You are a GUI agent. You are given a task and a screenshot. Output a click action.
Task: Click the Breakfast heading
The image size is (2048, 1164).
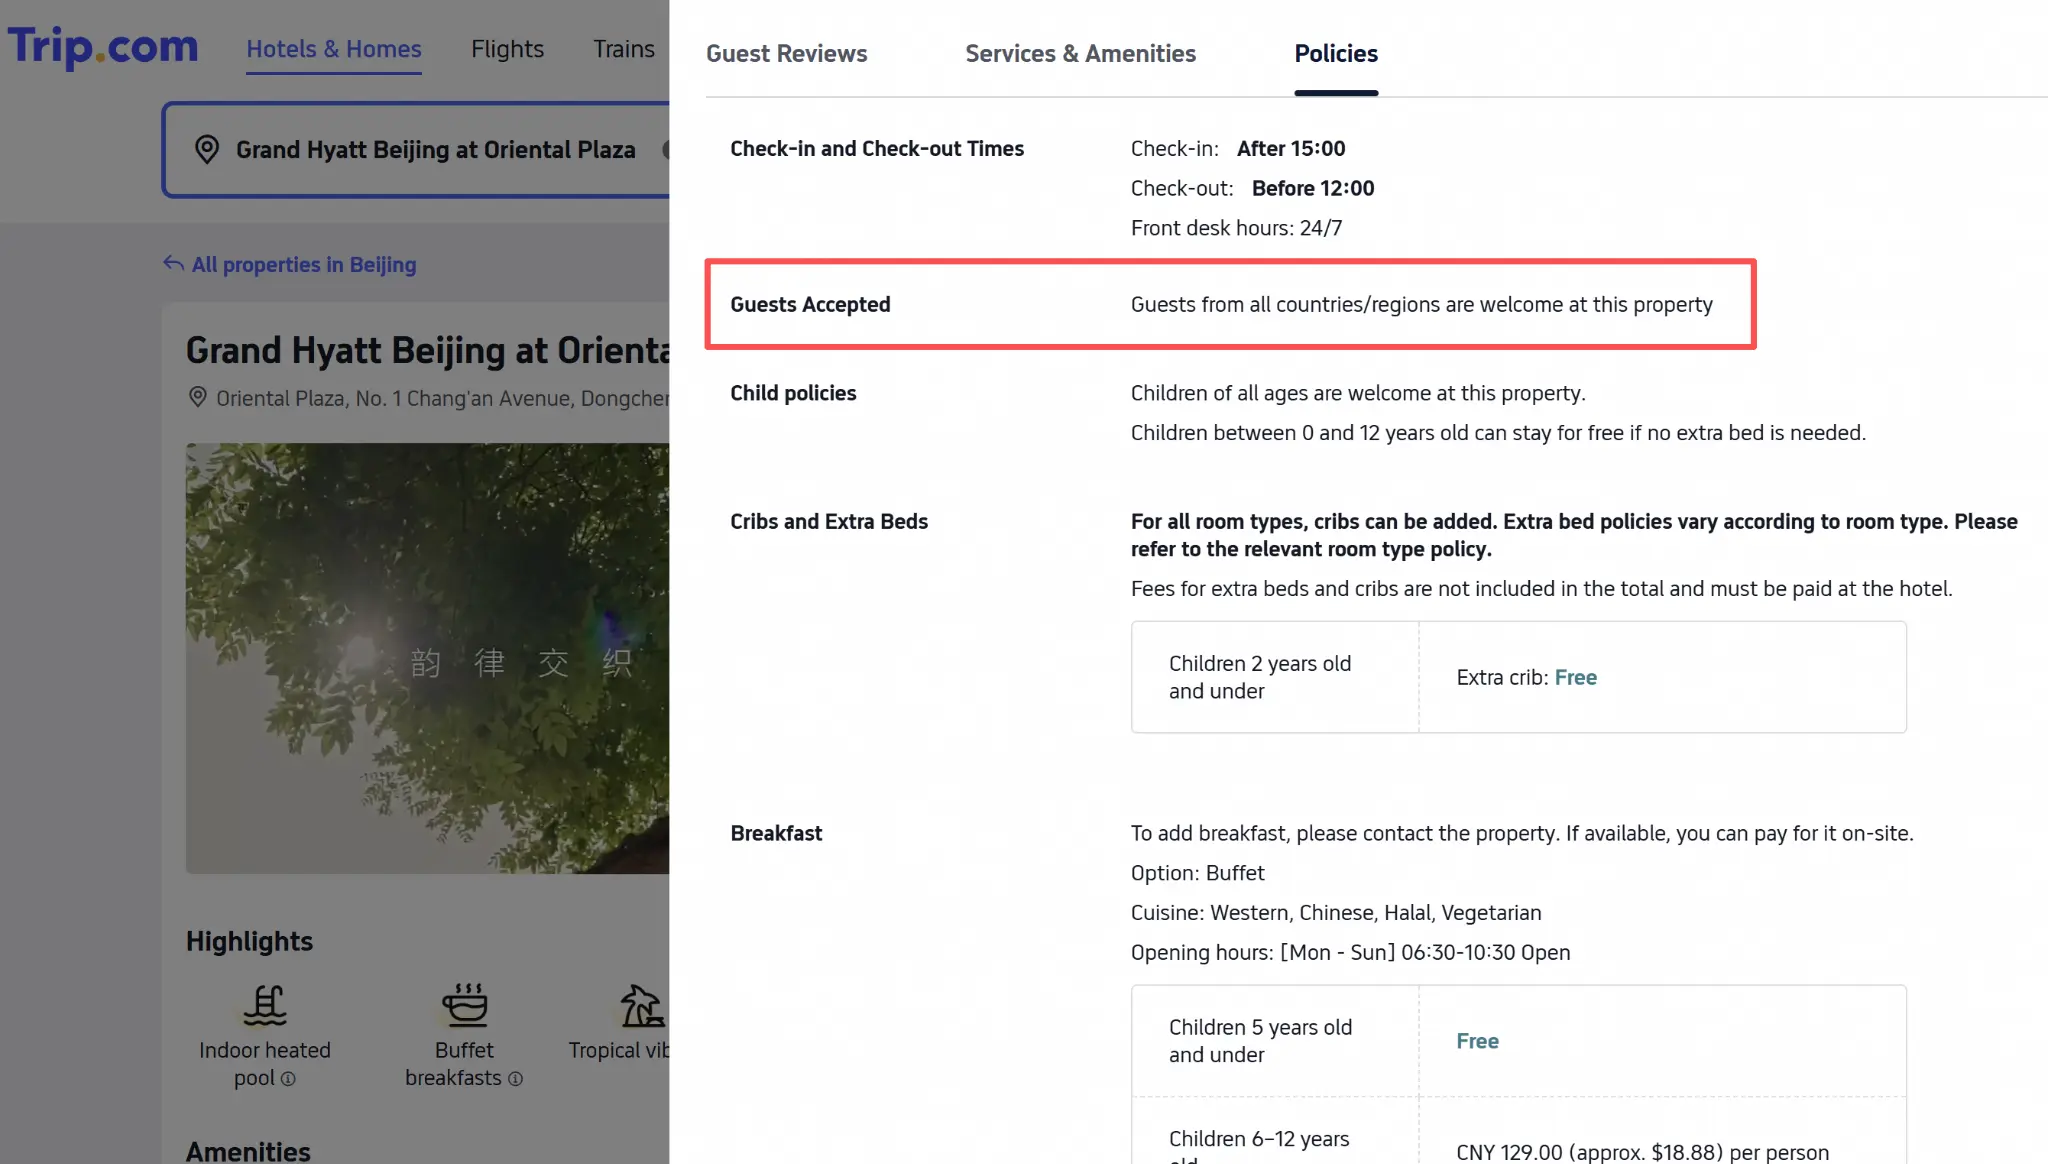(x=776, y=833)
